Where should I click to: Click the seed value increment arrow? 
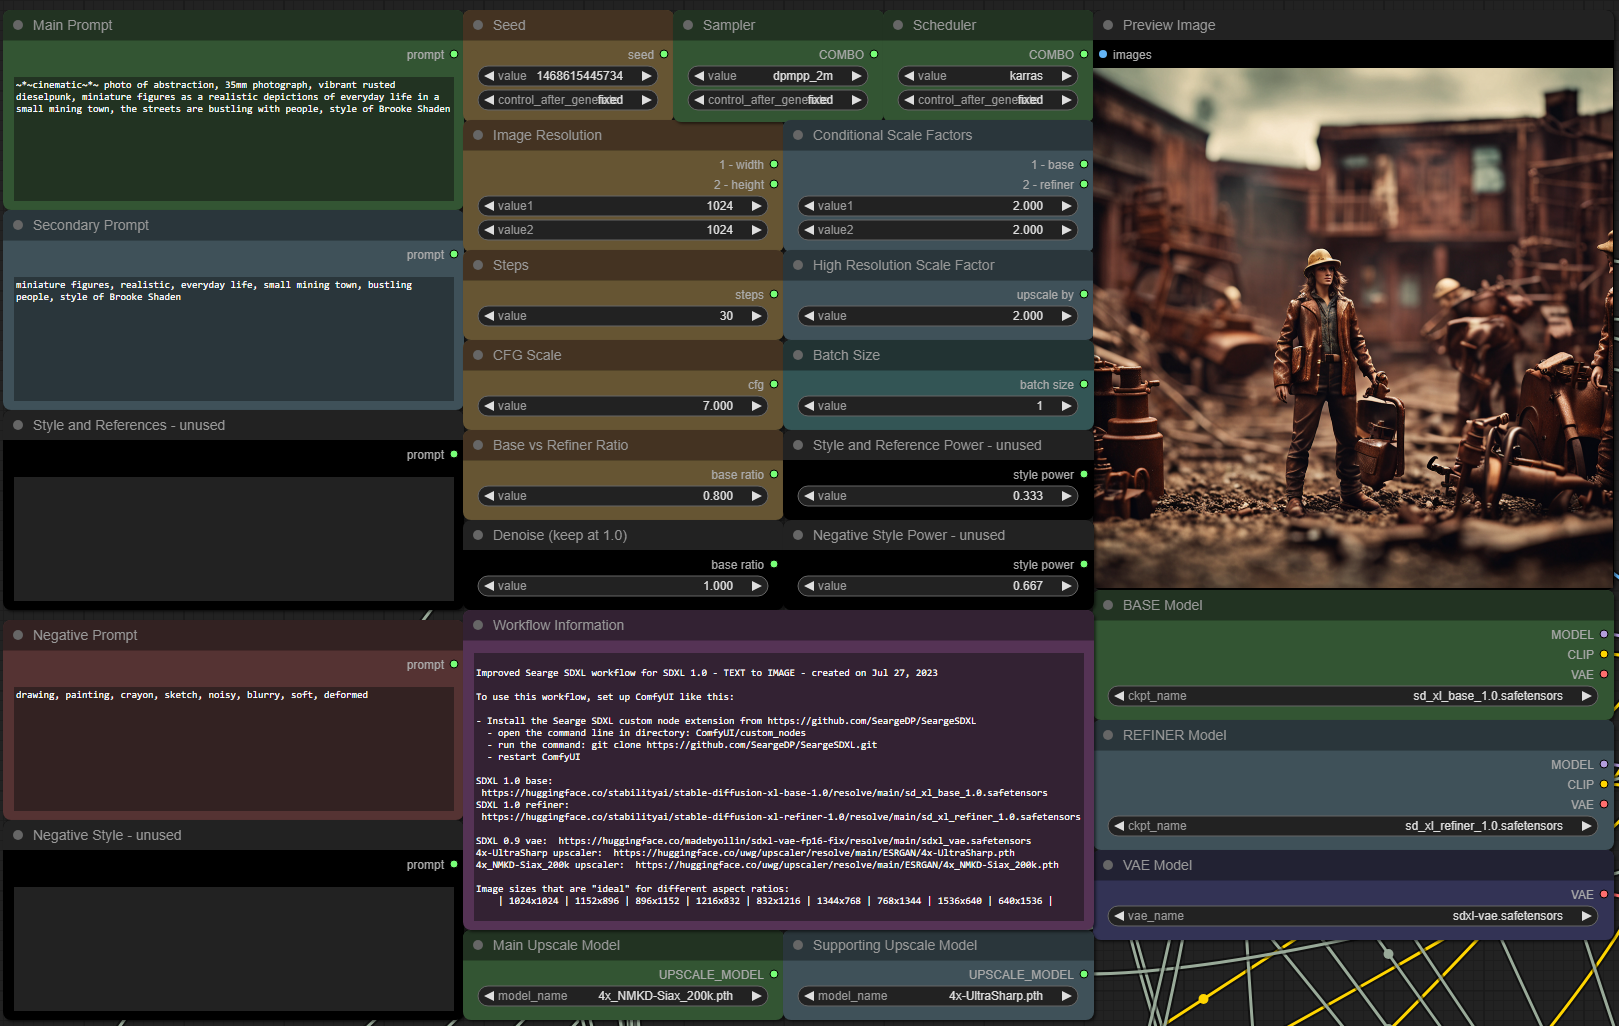point(647,76)
